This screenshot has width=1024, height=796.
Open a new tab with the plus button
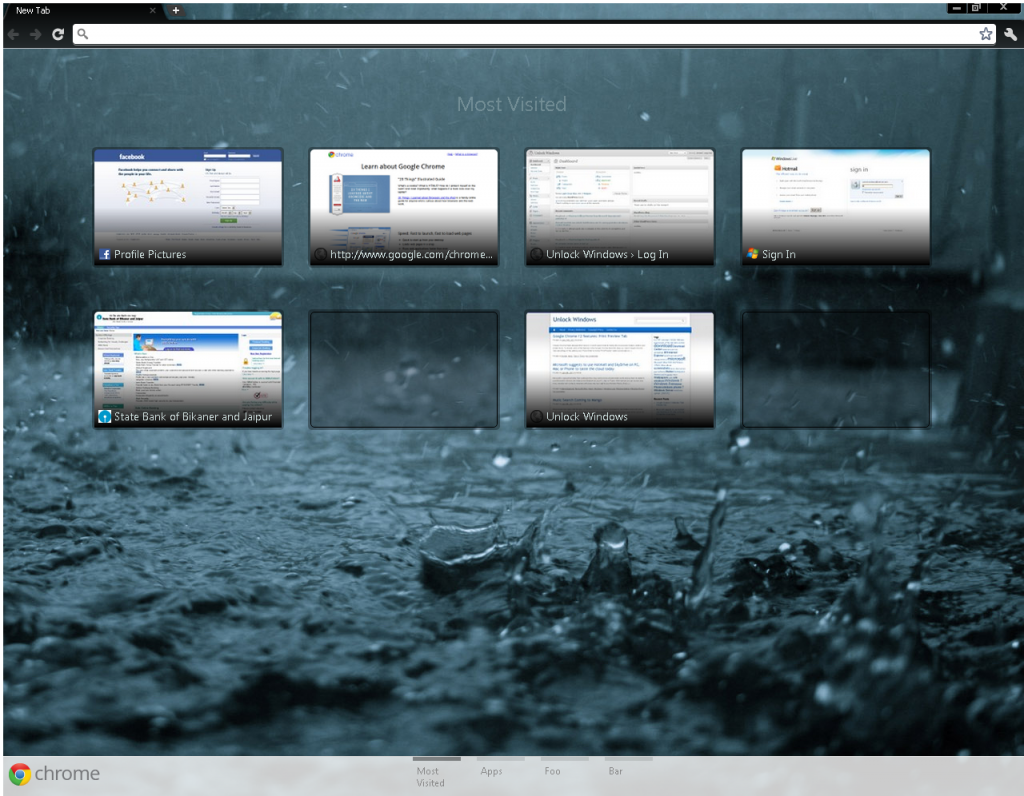point(176,10)
